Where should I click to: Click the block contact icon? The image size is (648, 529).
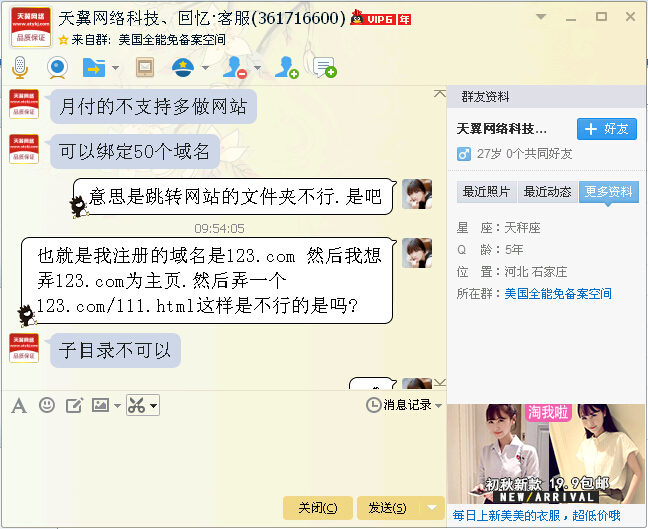click(234, 67)
